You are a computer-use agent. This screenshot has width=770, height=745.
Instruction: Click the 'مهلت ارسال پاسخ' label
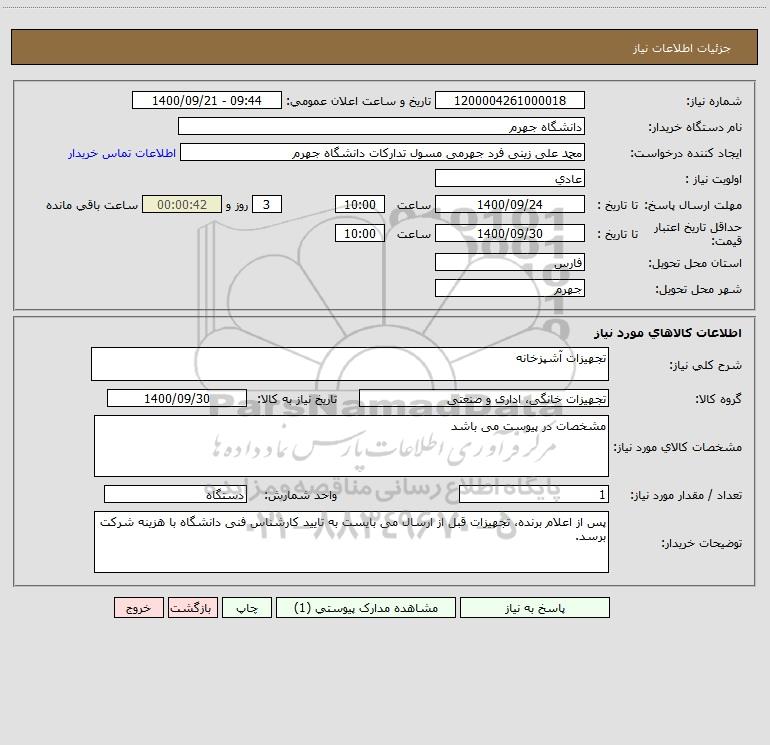point(692,205)
